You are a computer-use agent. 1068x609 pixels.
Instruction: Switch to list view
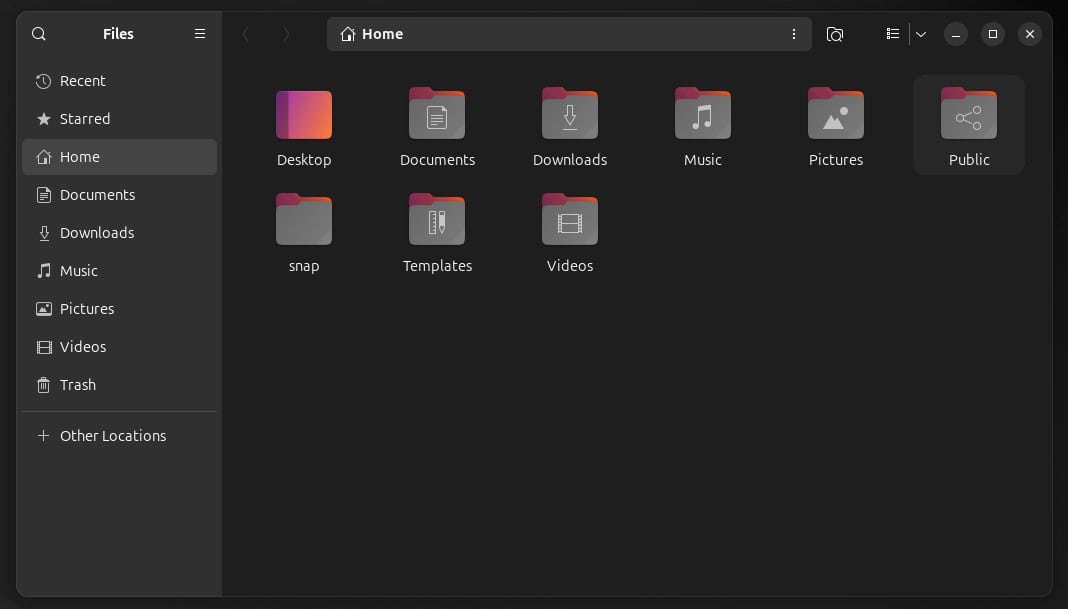[892, 33]
